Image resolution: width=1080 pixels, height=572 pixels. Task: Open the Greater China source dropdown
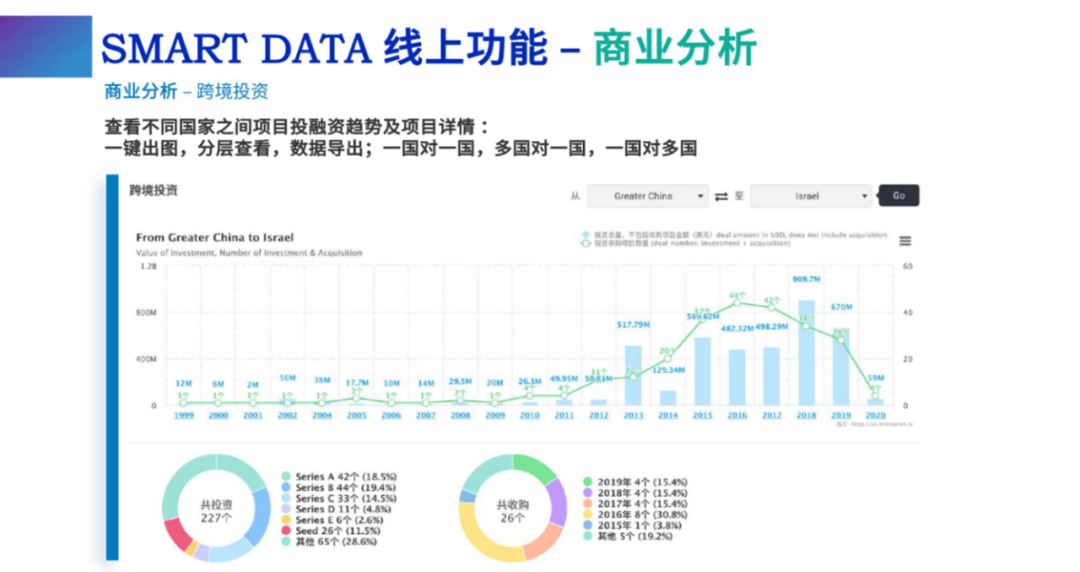tap(646, 196)
